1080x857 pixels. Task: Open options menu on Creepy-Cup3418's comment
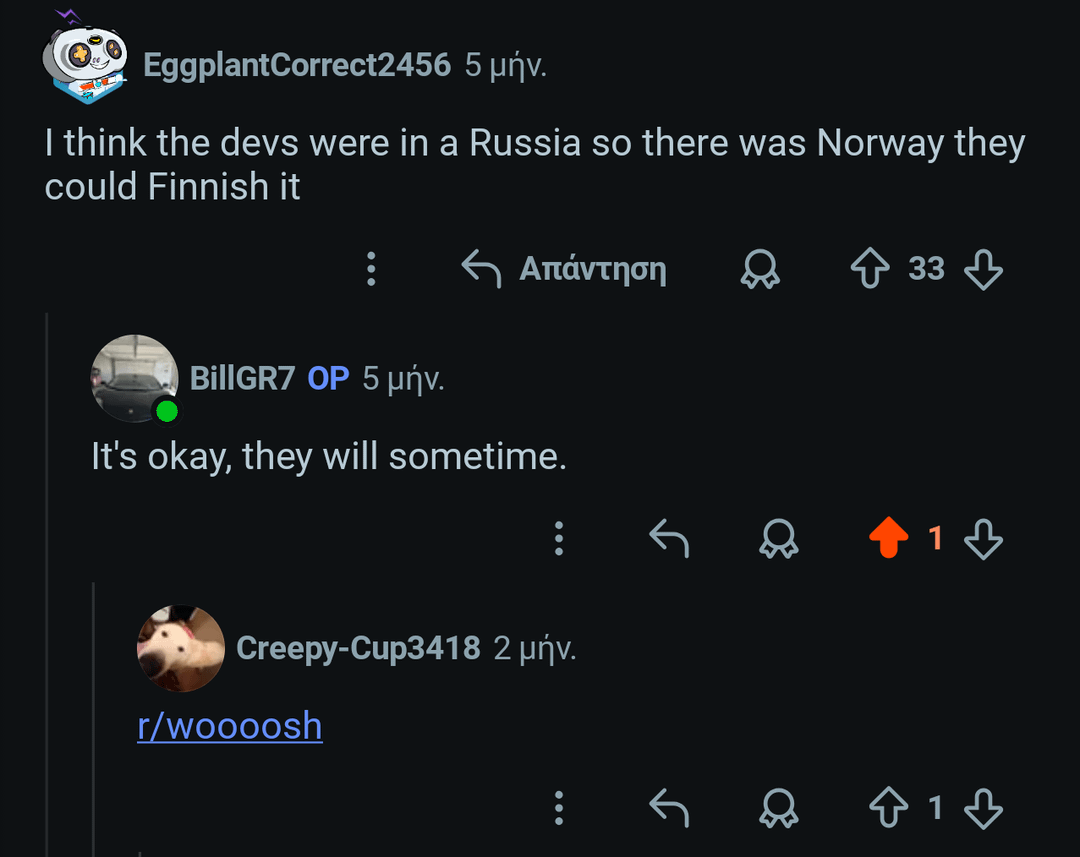coord(559,807)
